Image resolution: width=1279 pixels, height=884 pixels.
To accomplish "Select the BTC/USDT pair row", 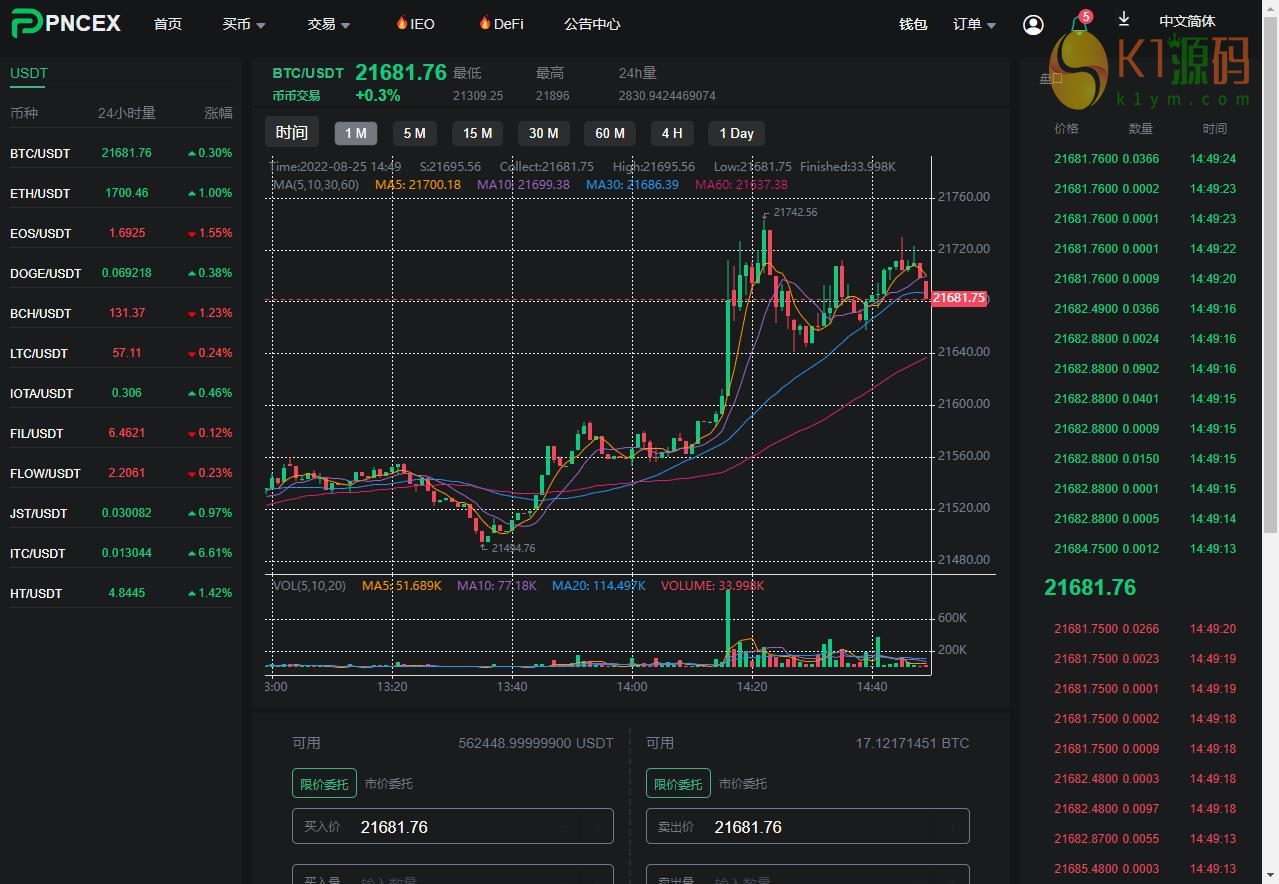I will [x=121, y=153].
